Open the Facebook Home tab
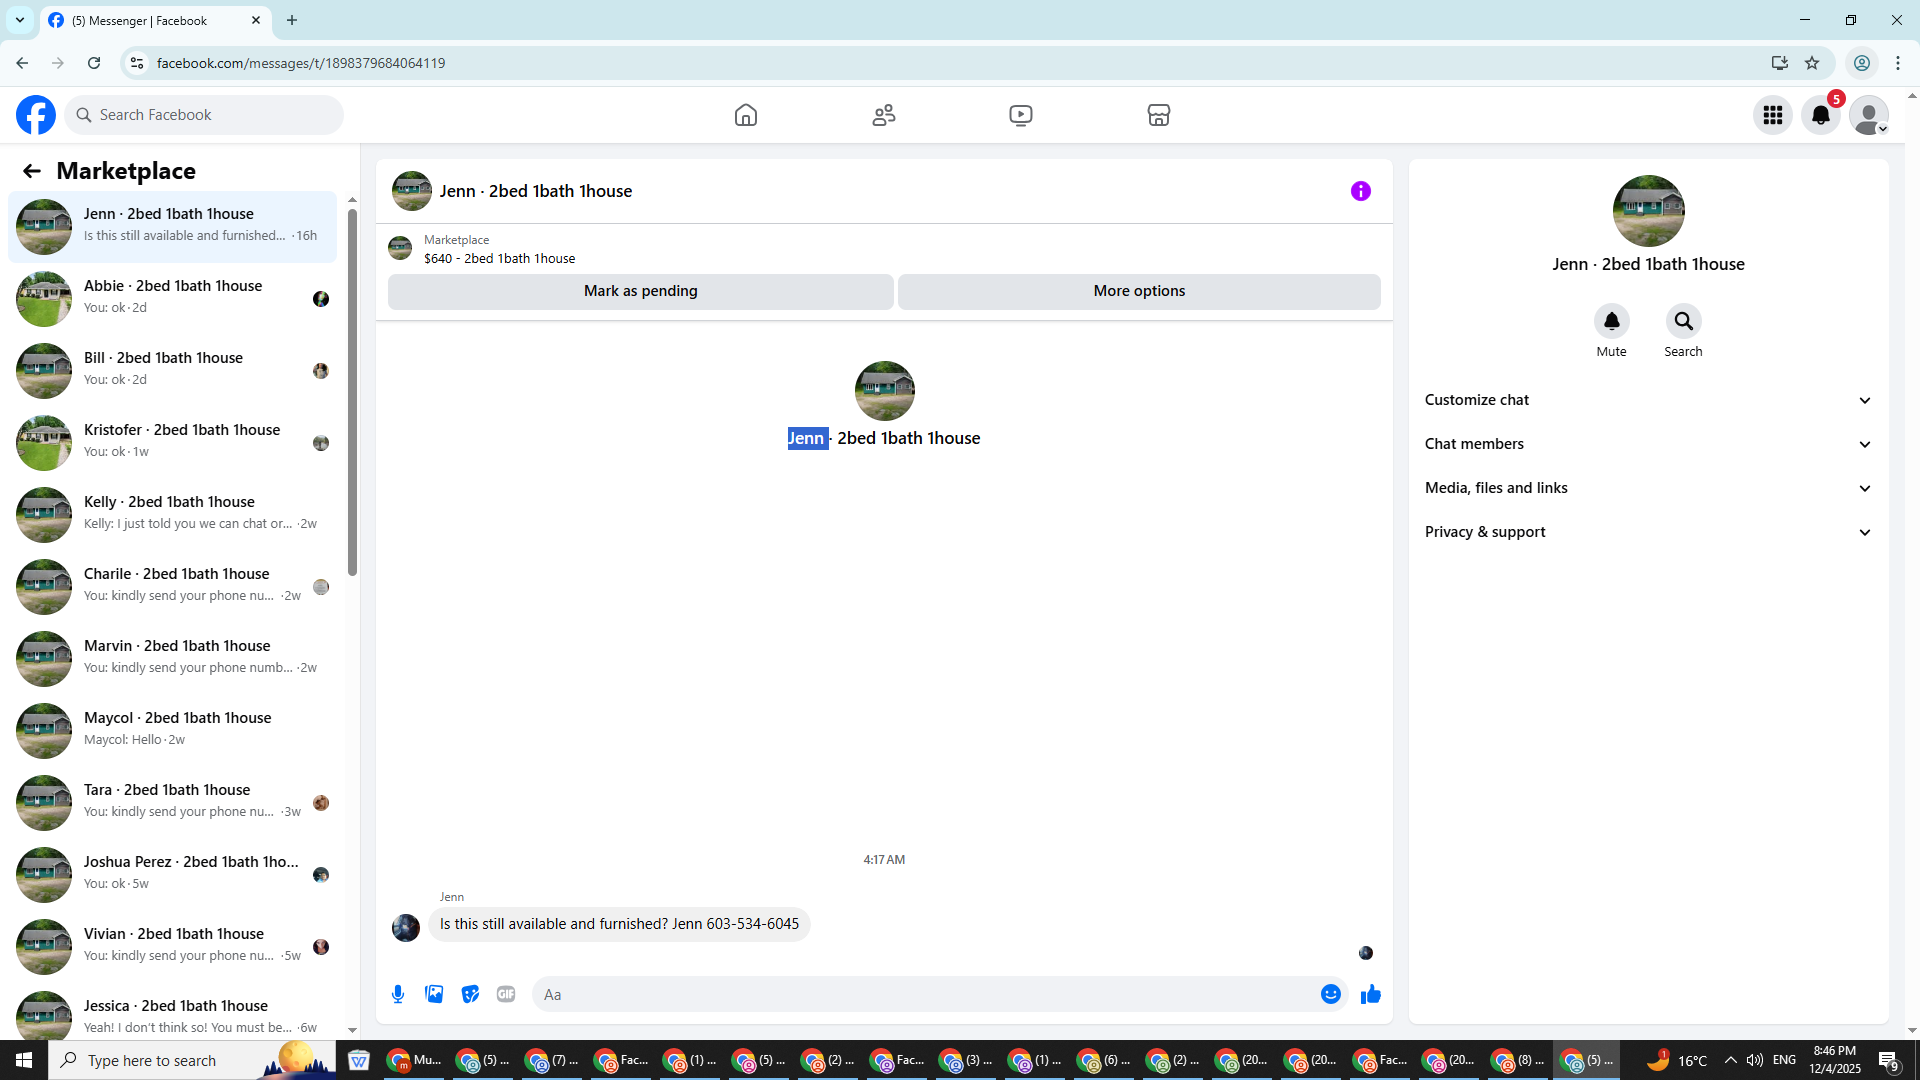 746,115
